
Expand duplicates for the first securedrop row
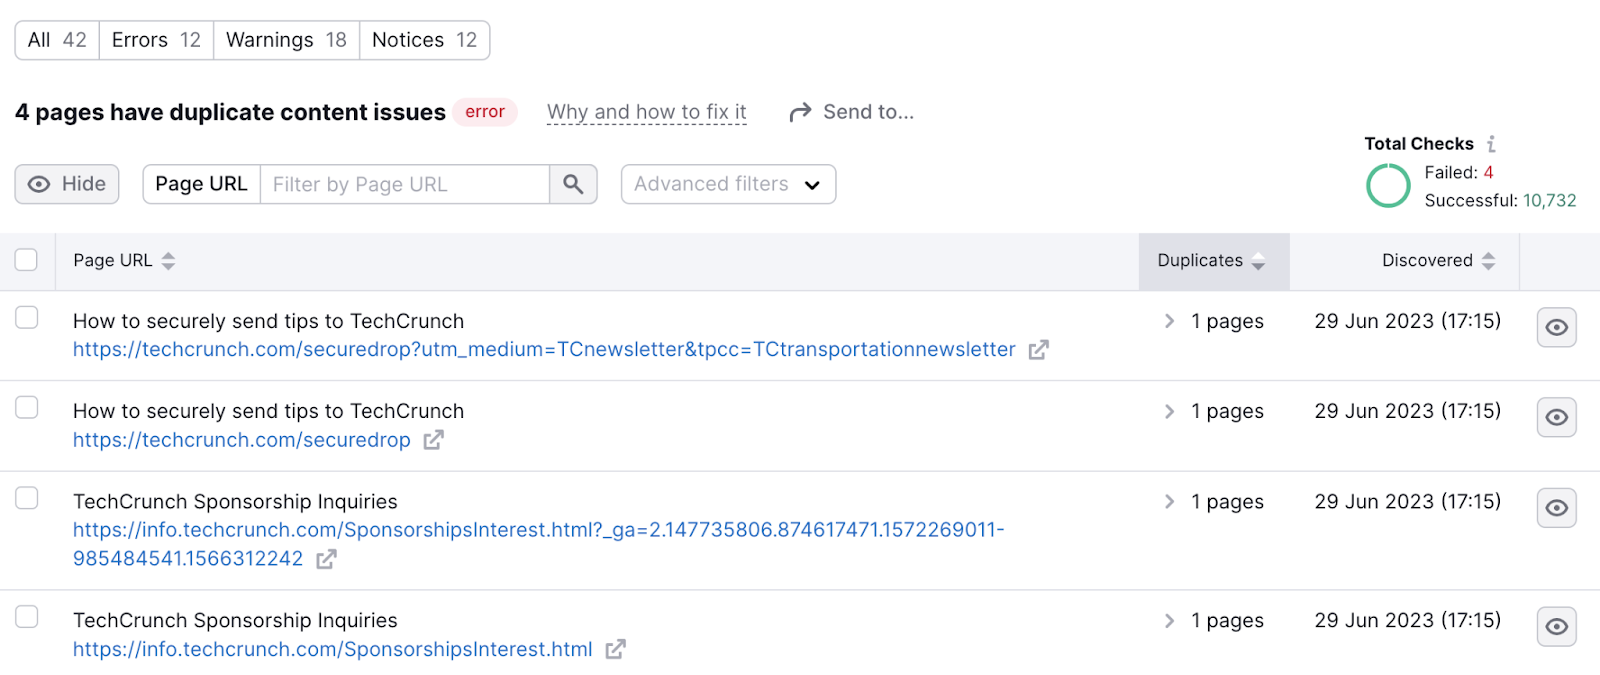(x=1167, y=321)
